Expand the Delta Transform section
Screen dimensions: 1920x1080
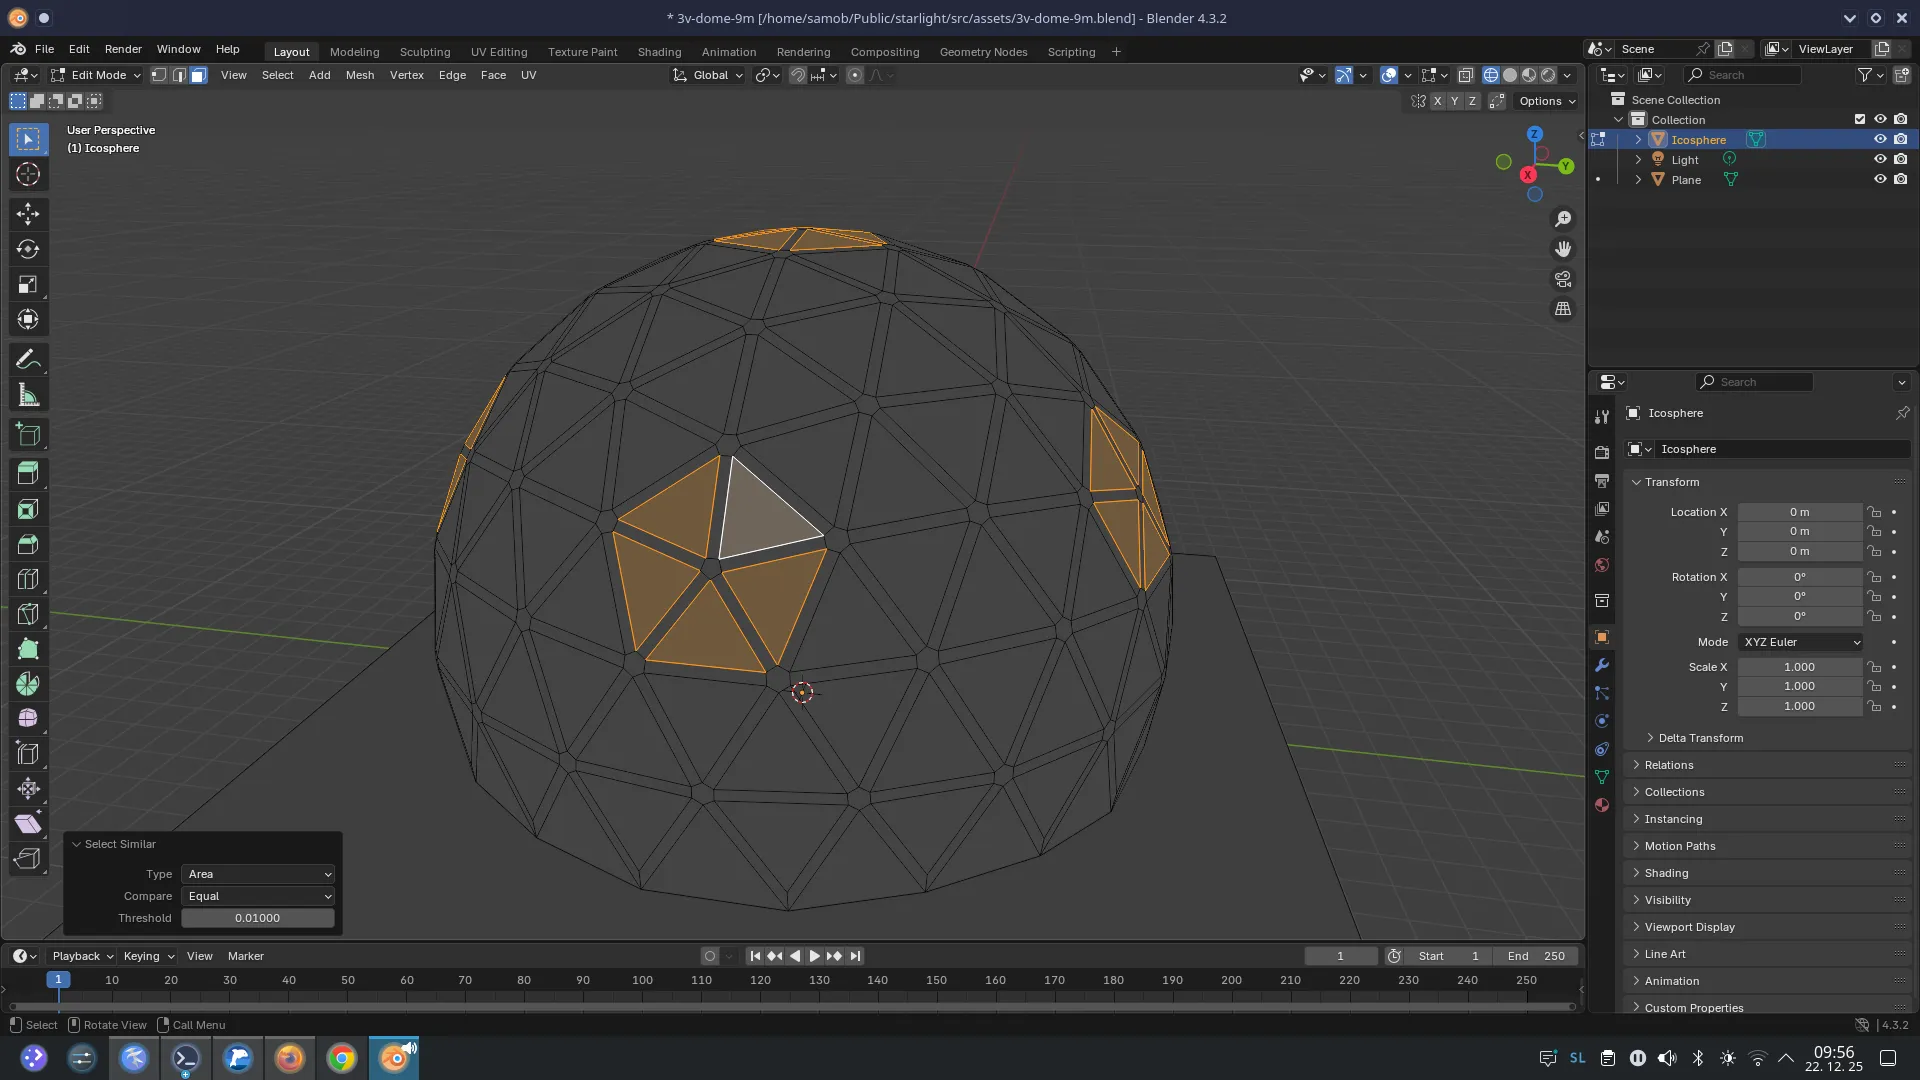tap(1700, 738)
